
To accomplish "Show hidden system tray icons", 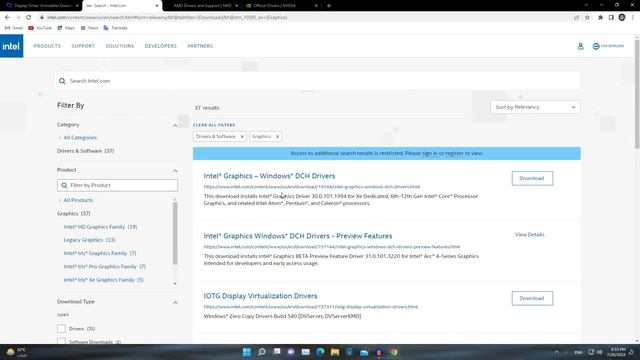I will tap(556, 352).
